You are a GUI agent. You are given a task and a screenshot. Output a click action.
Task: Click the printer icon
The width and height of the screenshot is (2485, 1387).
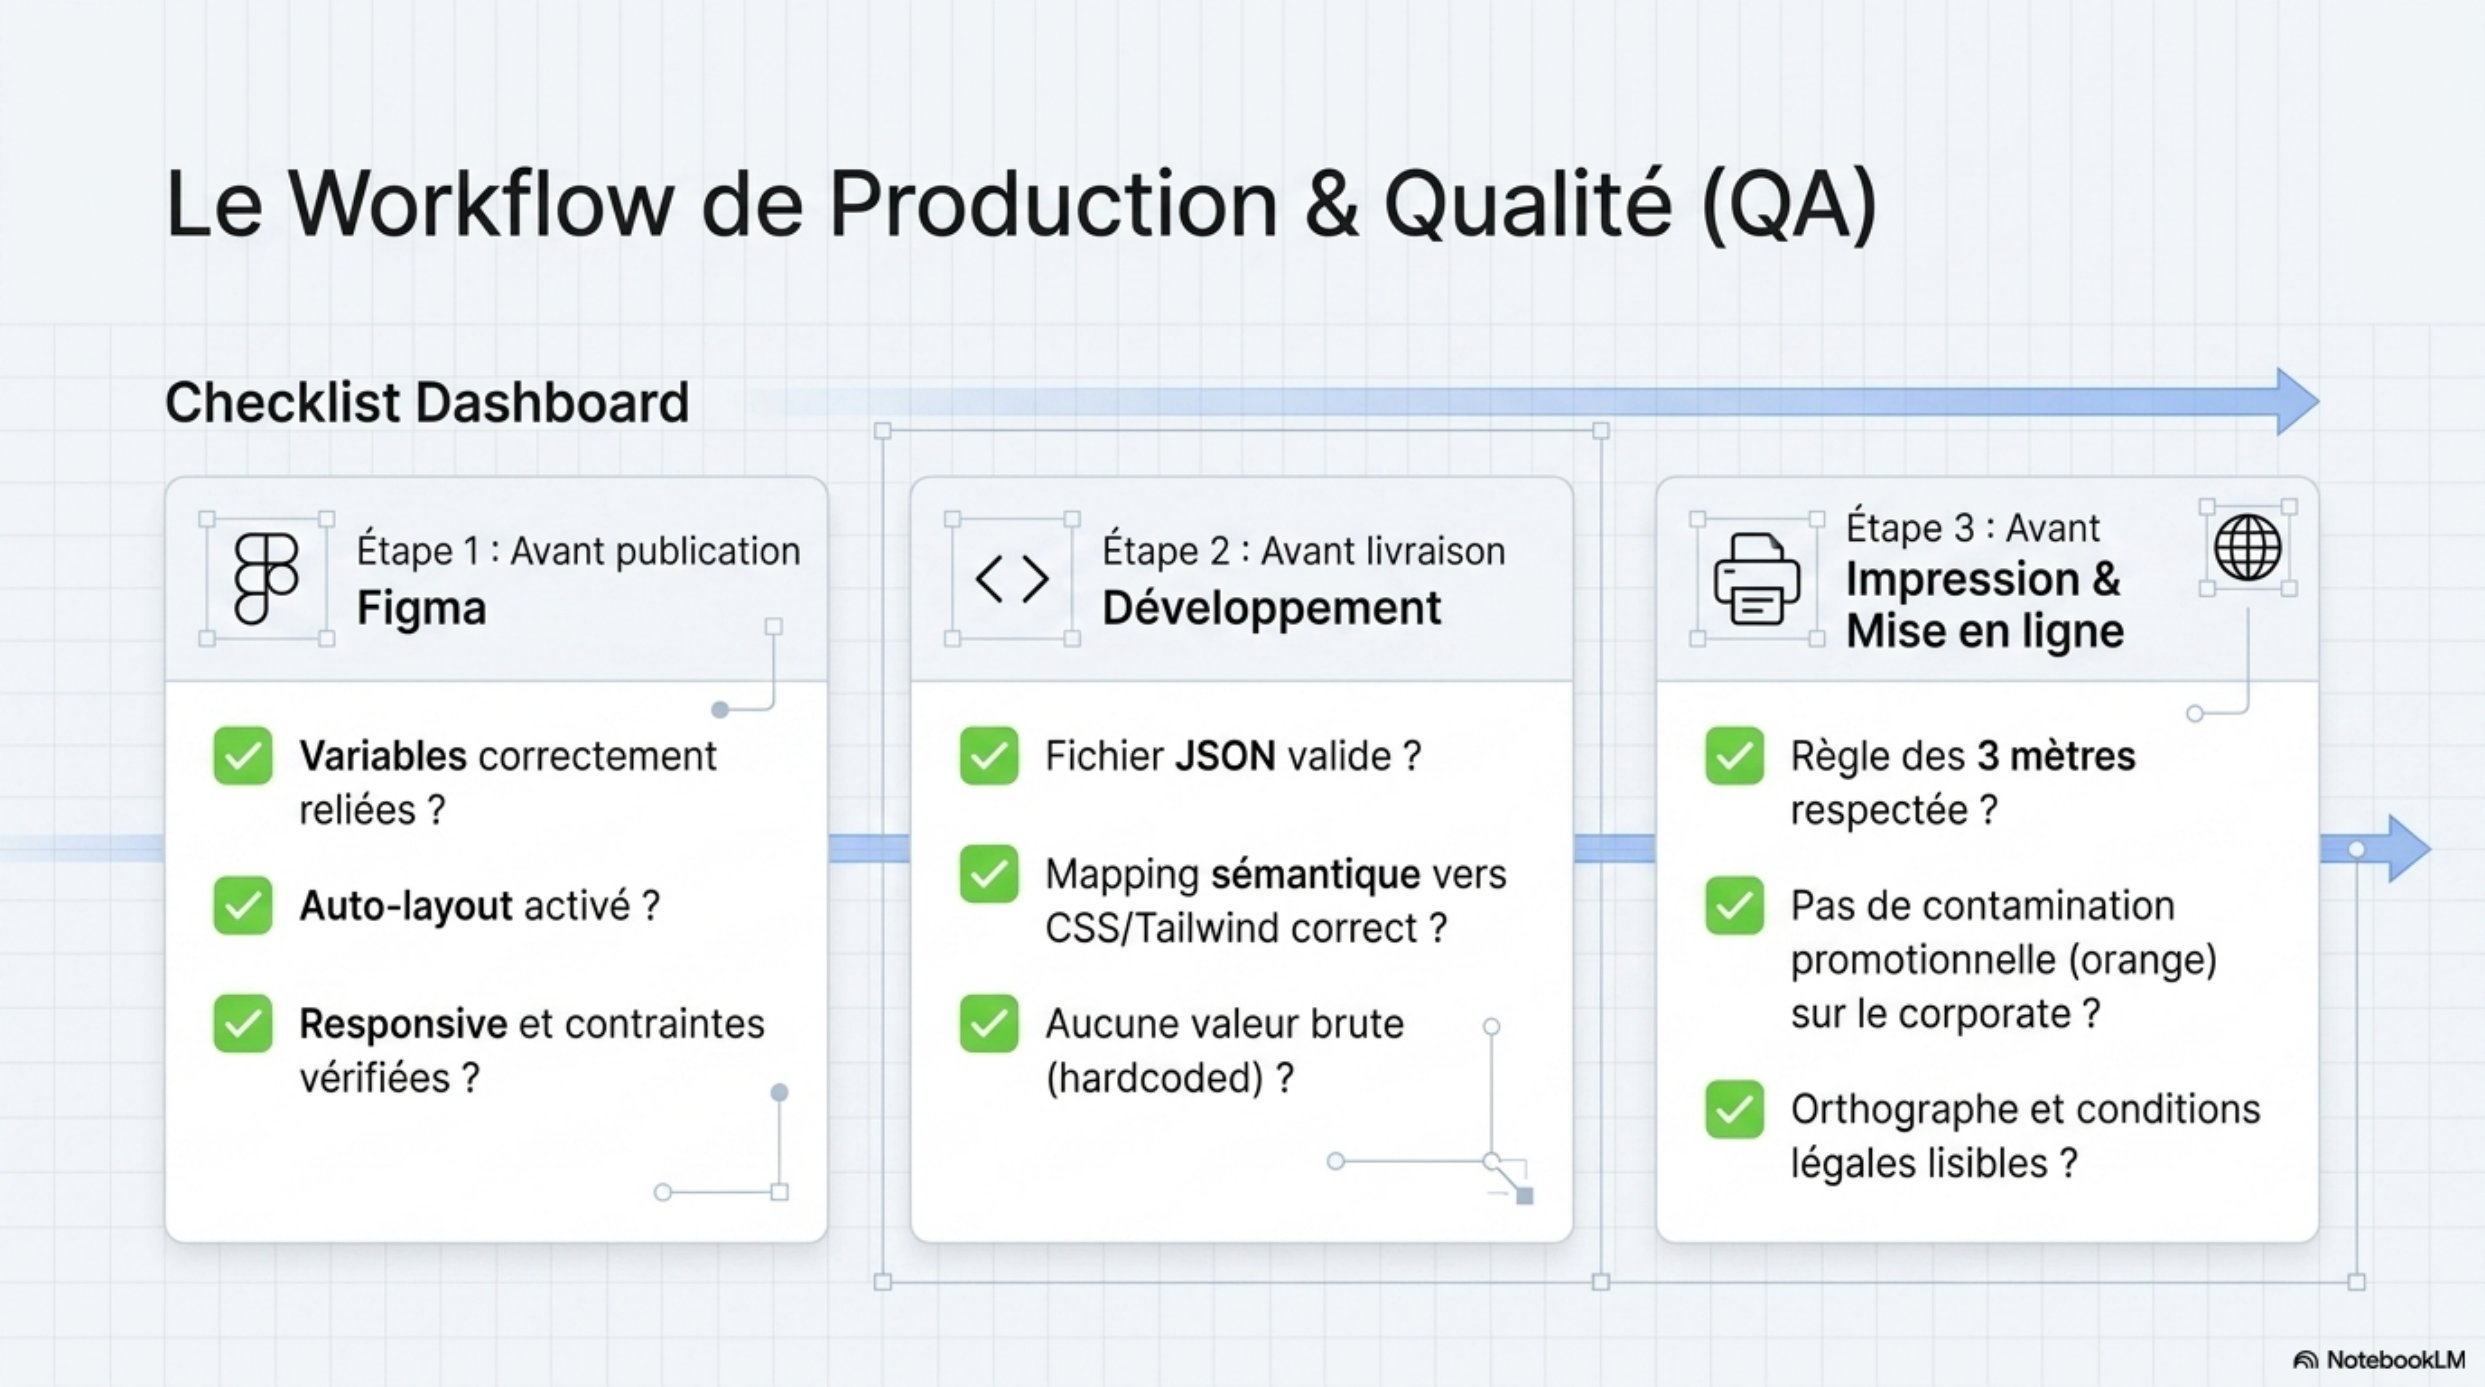[1757, 579]
